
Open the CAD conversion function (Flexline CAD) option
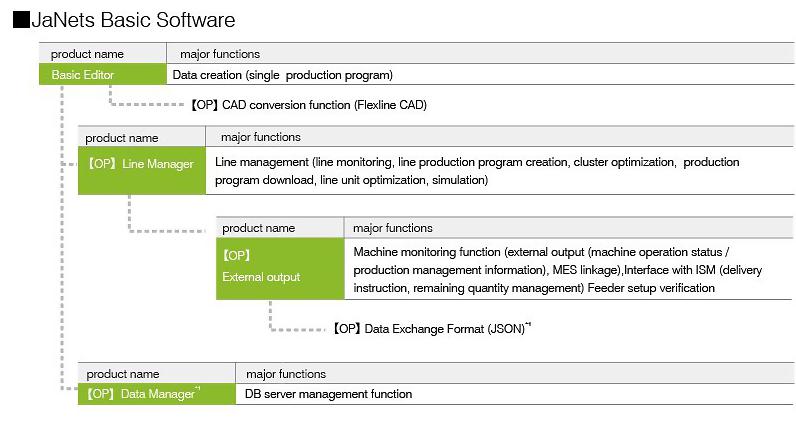point(307,105)
